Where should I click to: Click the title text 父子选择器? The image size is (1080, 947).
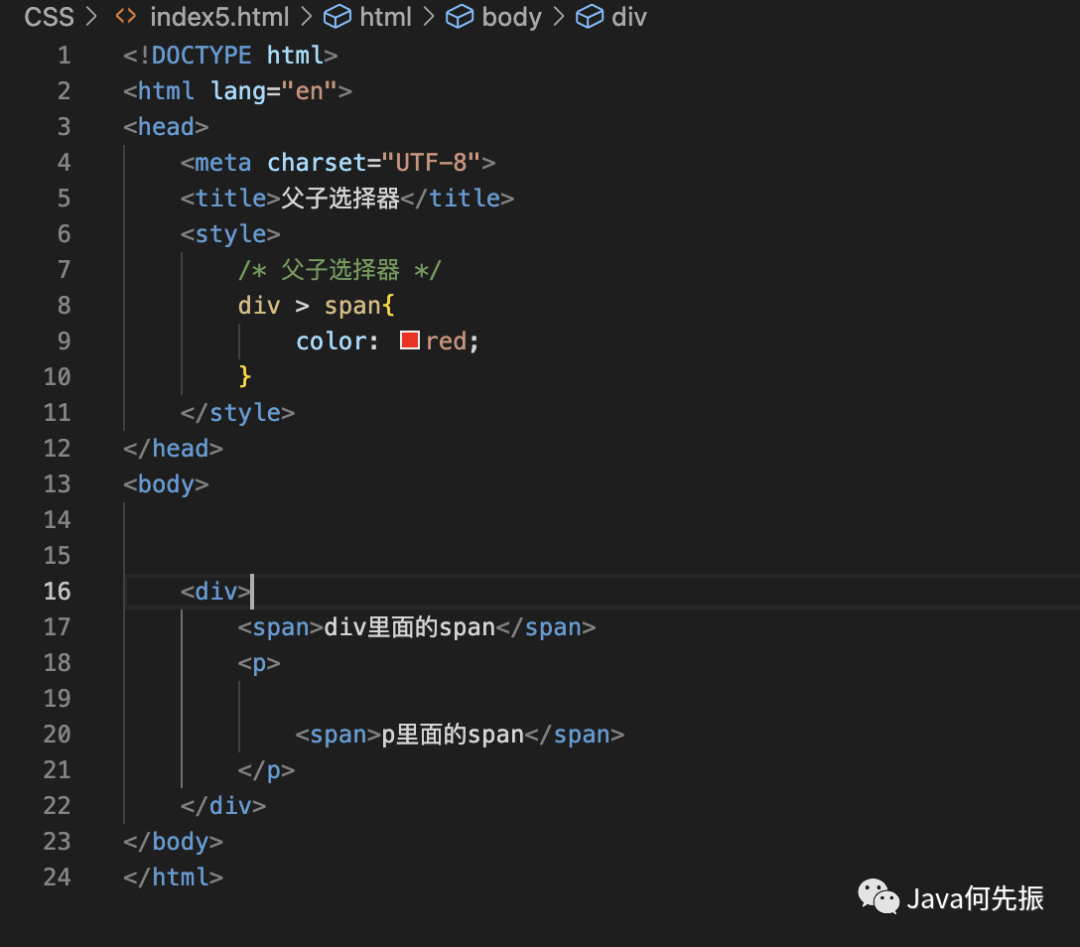pos(340,198)
